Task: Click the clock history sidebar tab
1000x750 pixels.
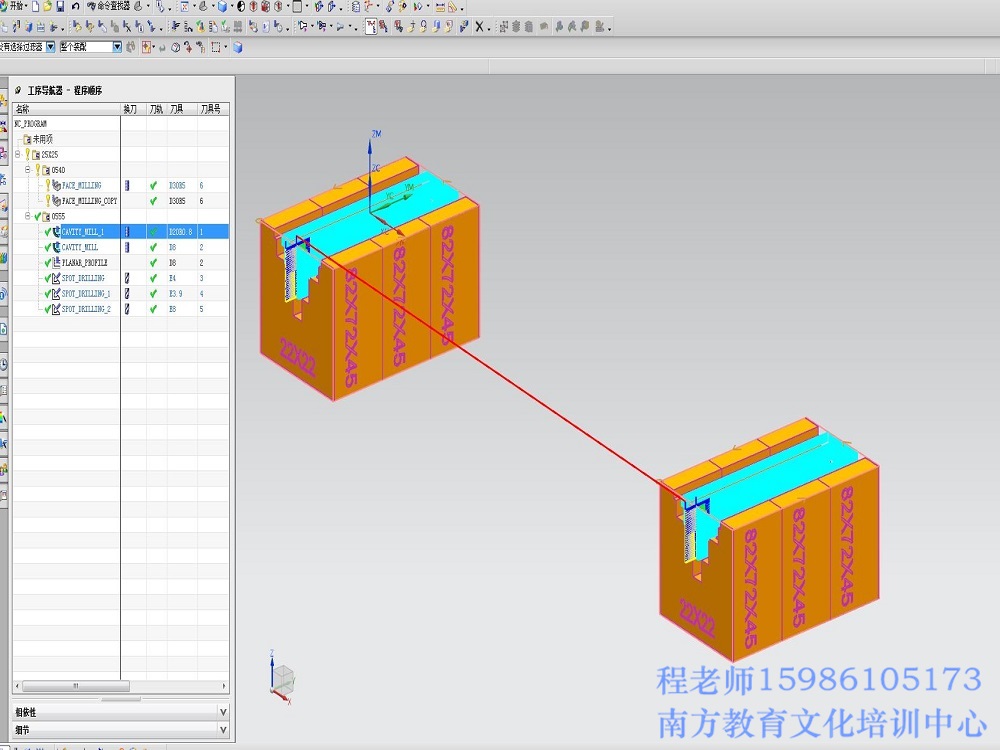Action: (x=3, y=364)
